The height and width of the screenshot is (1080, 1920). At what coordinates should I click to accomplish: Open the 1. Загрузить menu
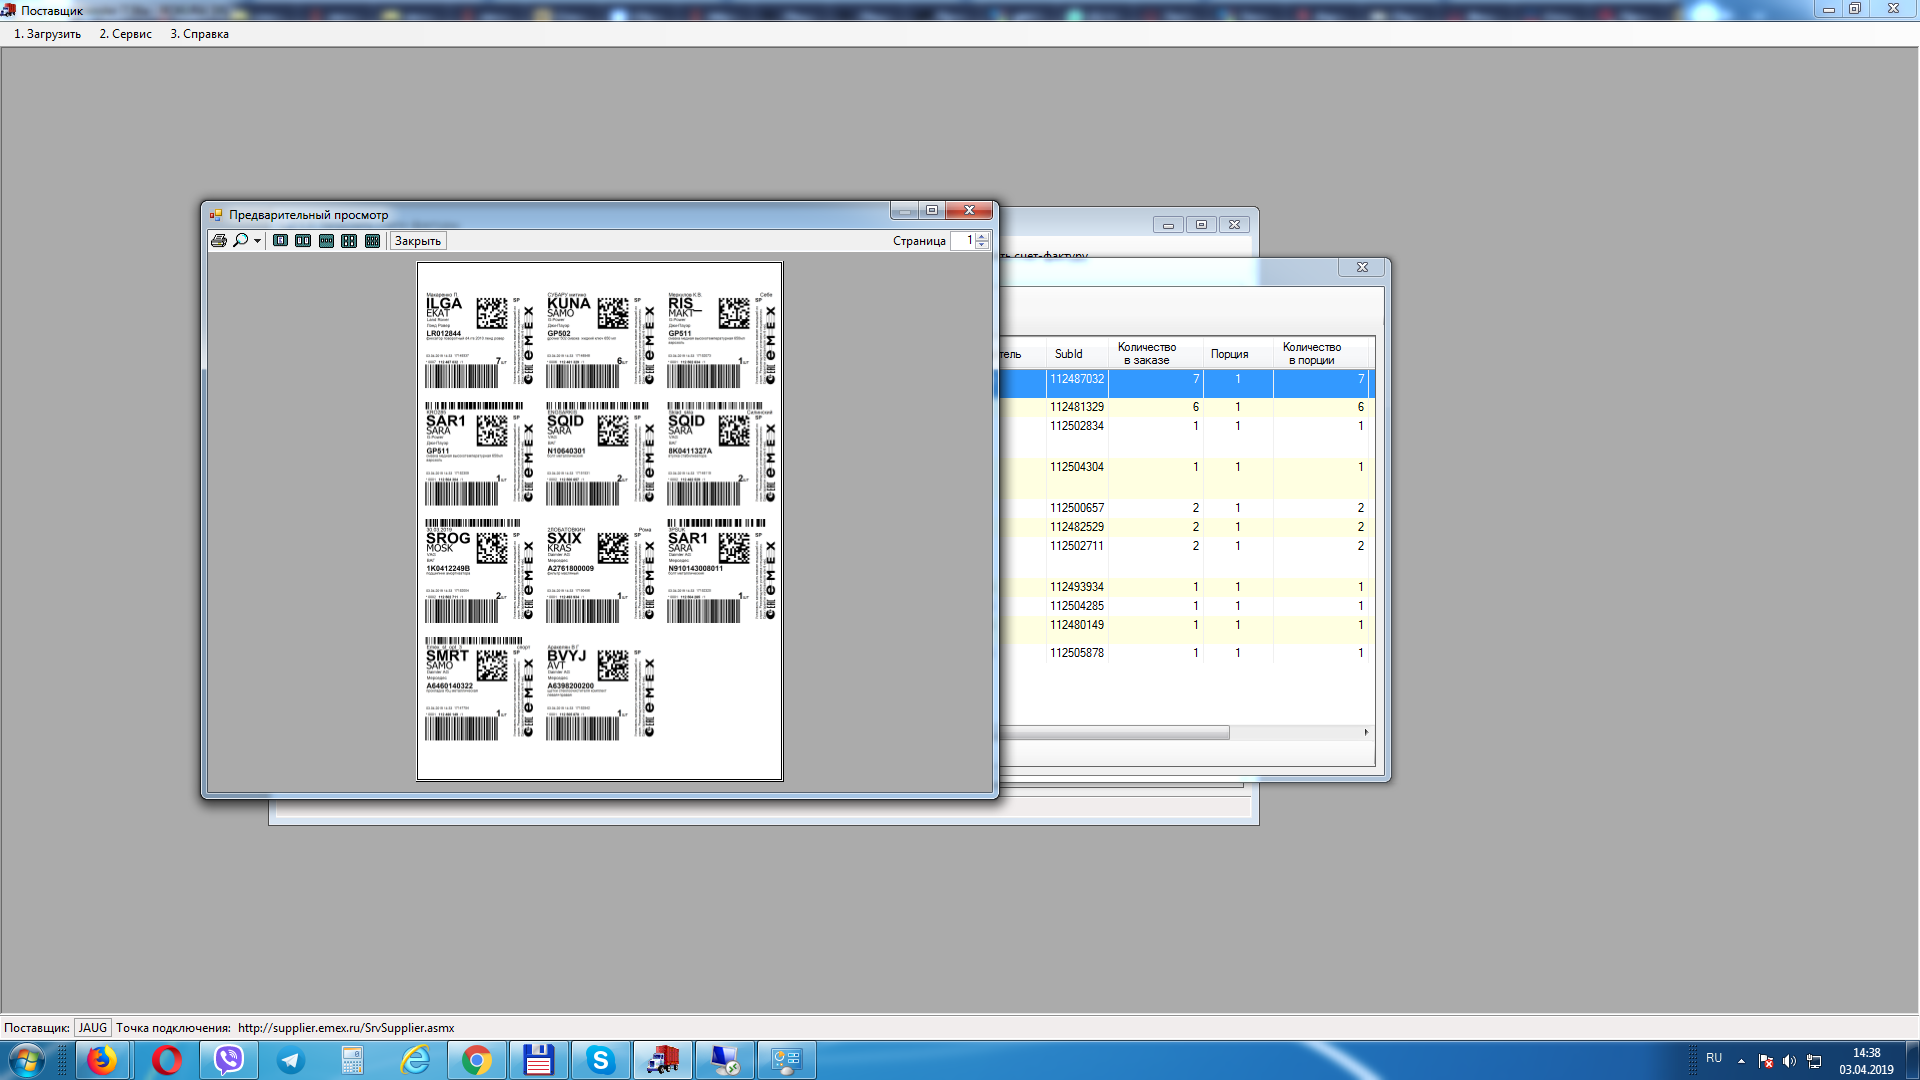47,34
